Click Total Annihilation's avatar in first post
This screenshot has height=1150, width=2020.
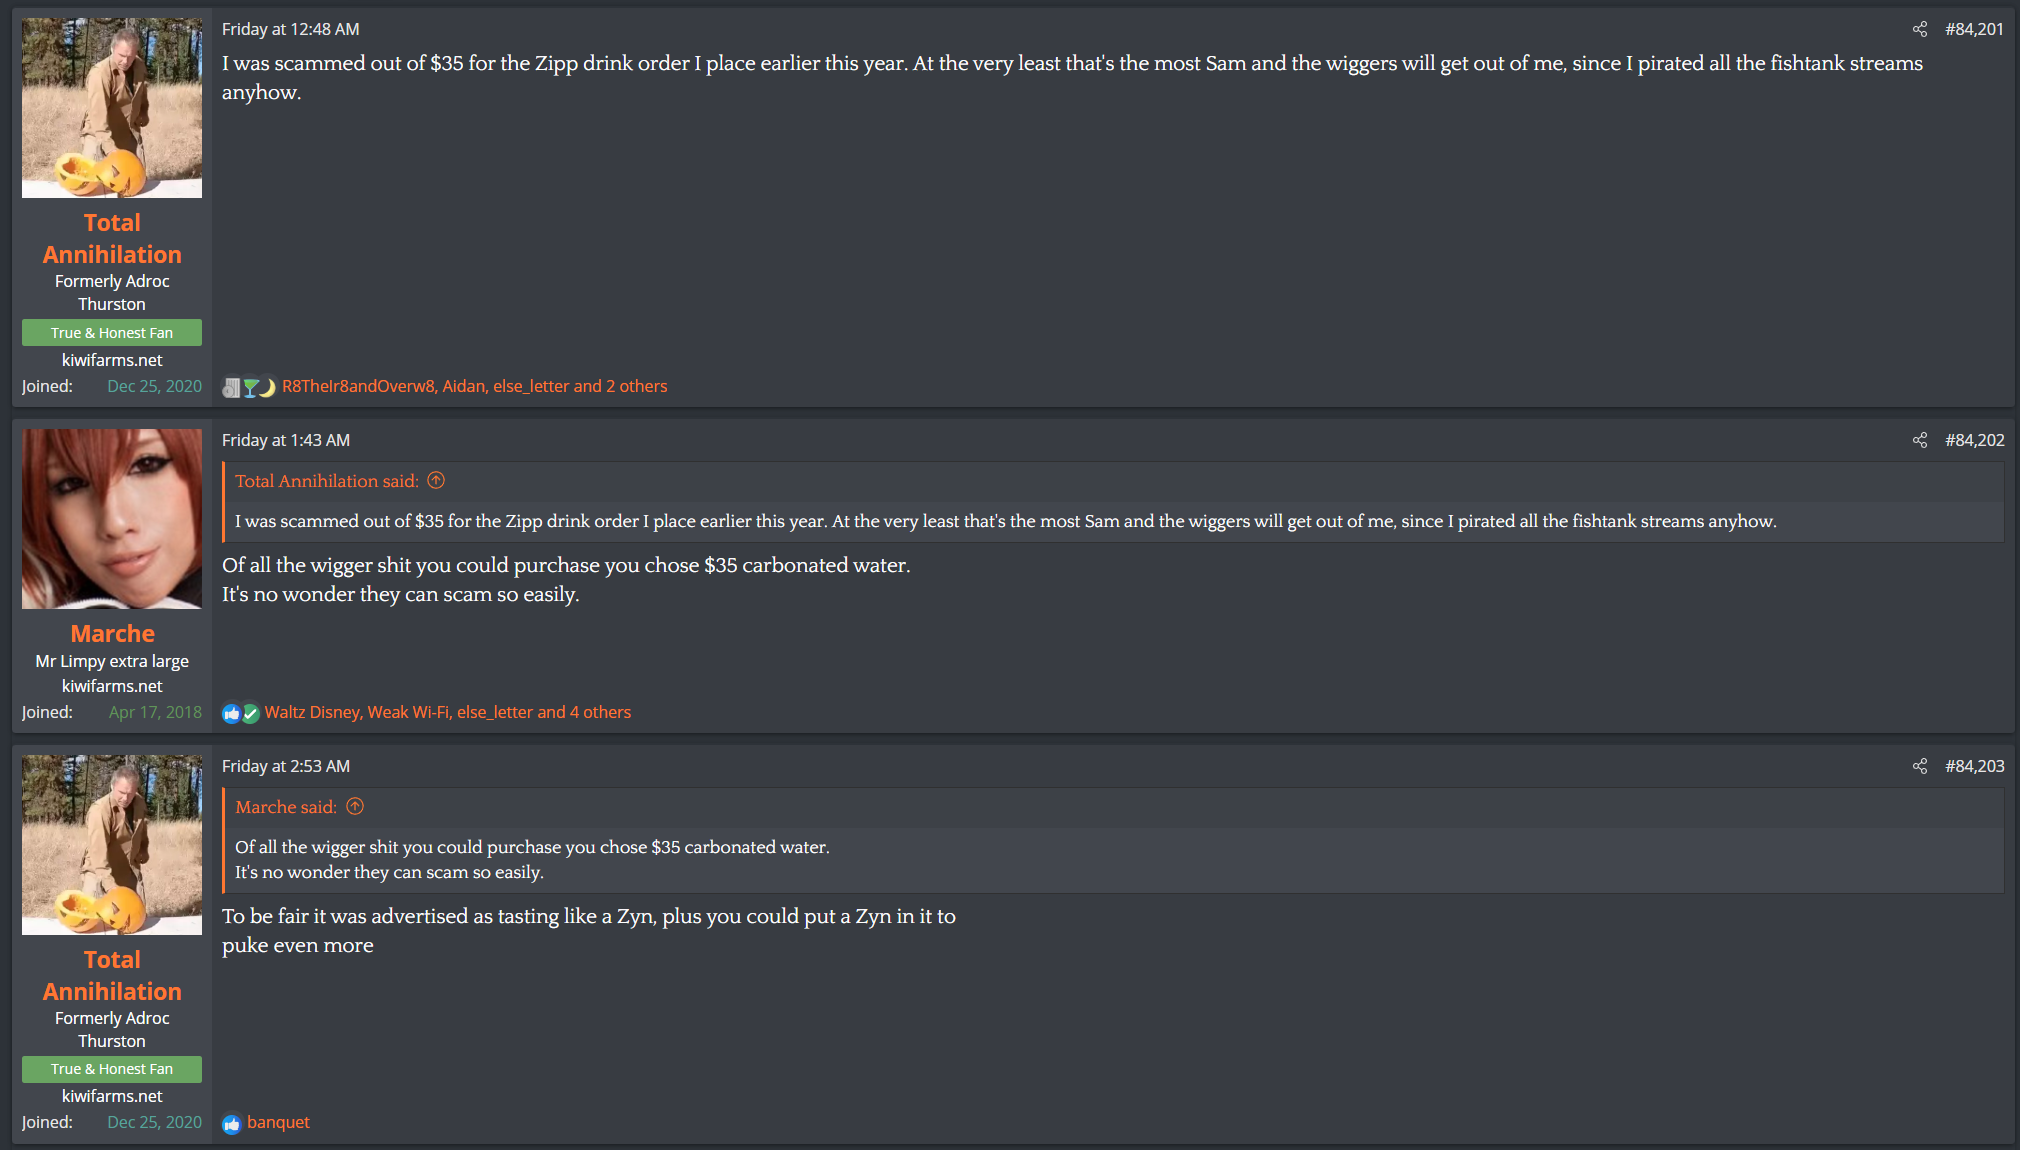tap(112, 108)
